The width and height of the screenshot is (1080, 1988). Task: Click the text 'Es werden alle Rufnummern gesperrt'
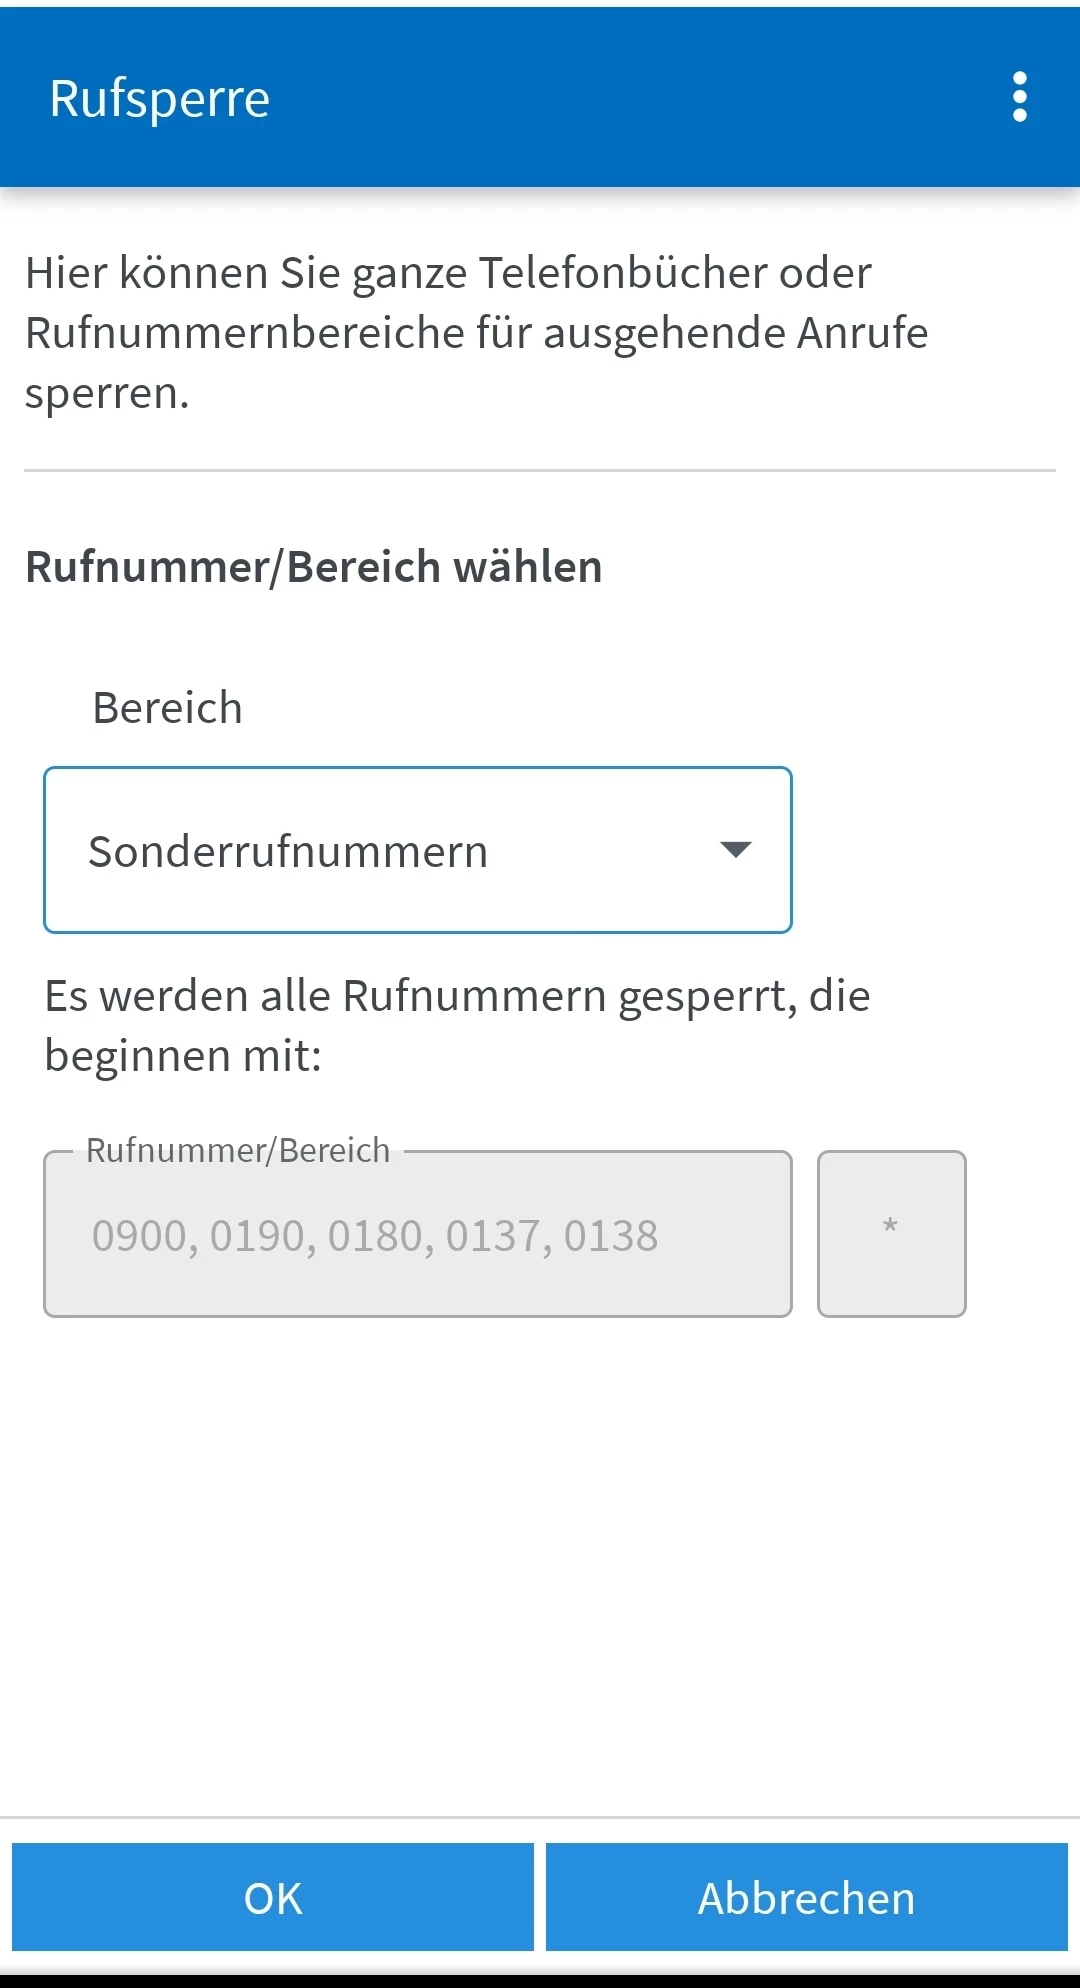pyautogui.click(x=420, y=996)
